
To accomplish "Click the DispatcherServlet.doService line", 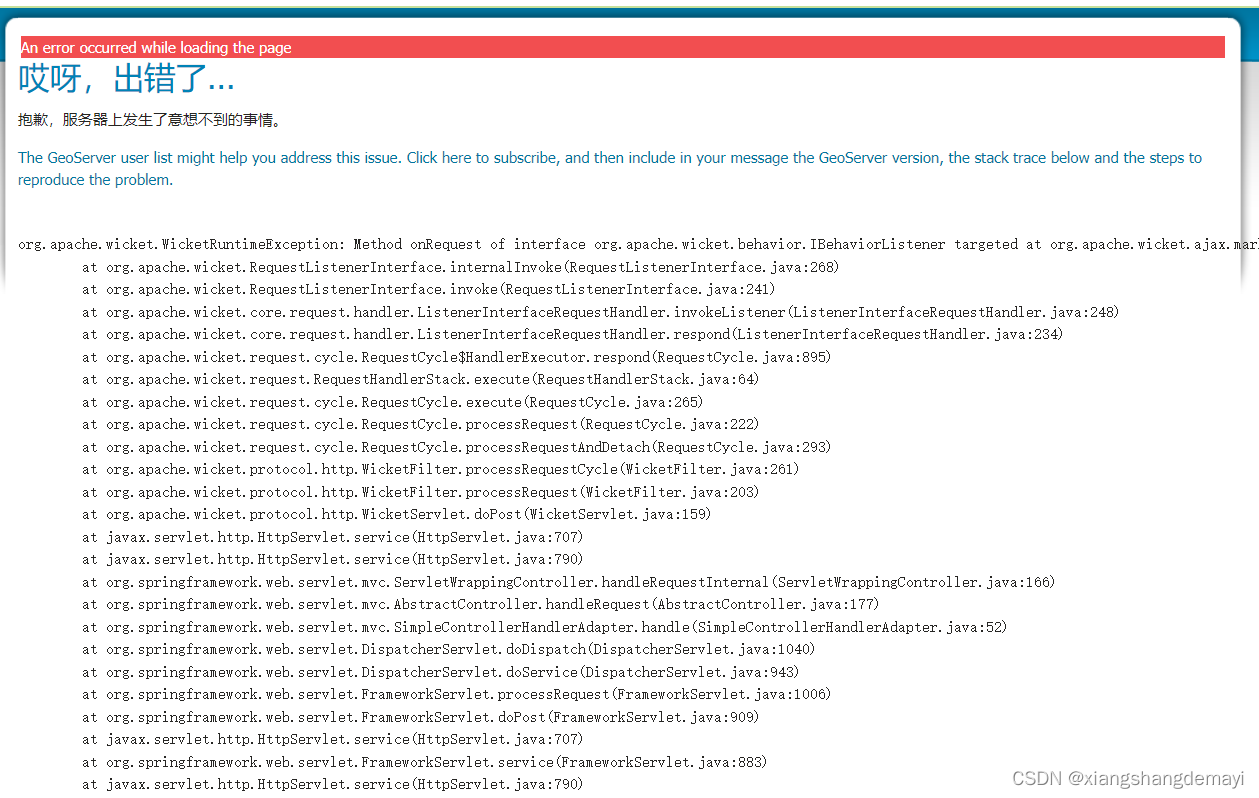I will 441,672.
